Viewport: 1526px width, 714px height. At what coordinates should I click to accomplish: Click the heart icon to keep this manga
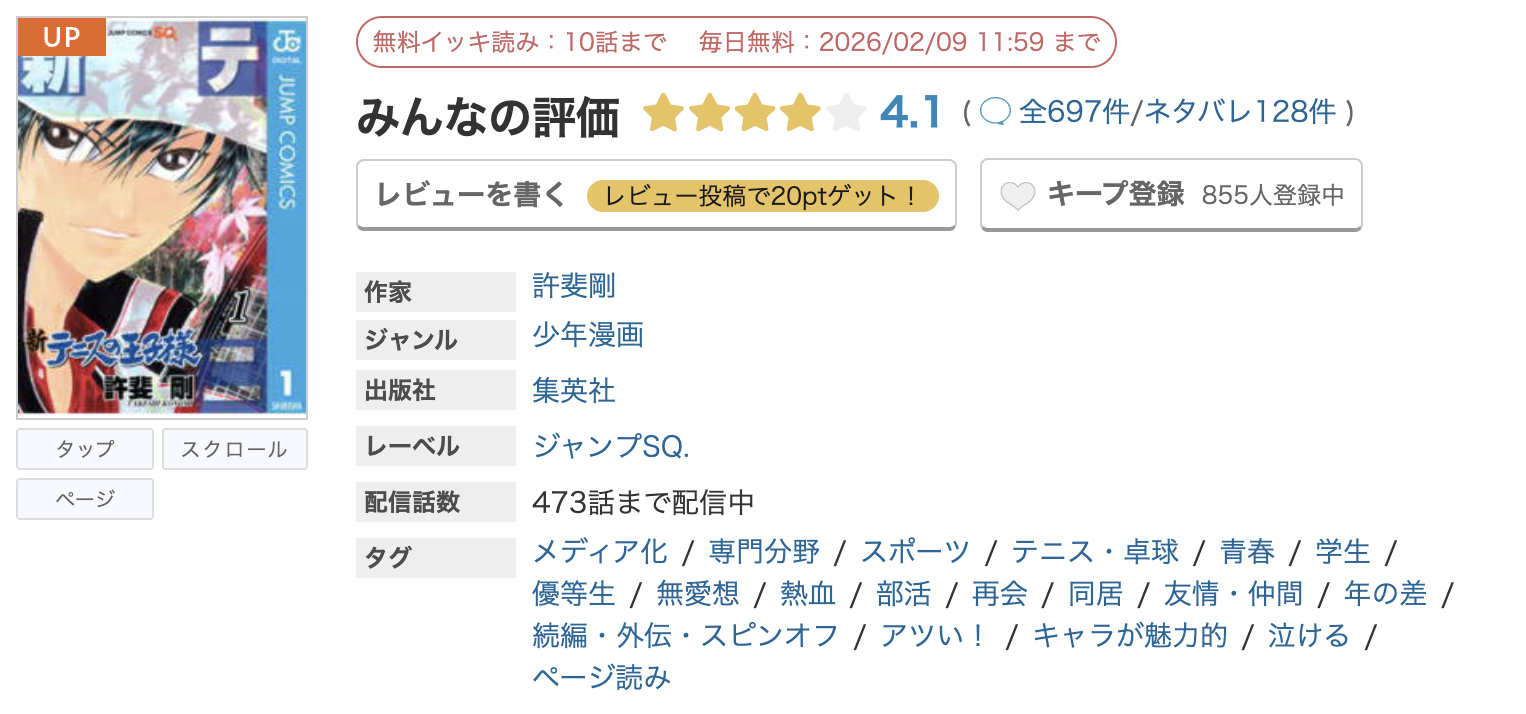pos(1017,195)
